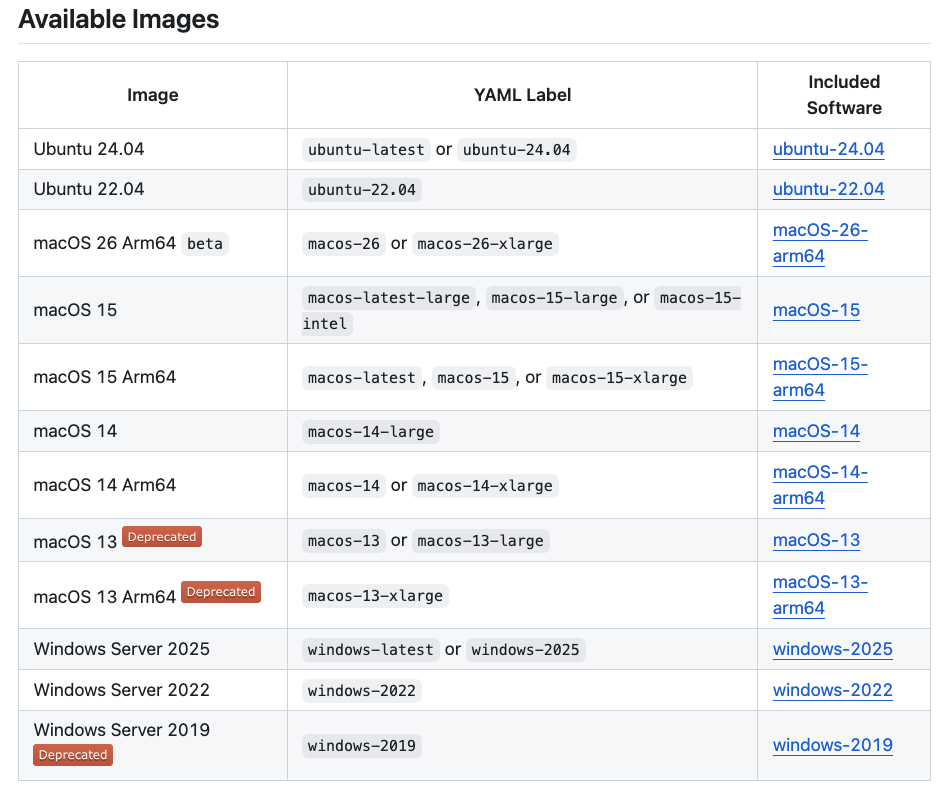The height and width of the screenshot is (798, 950).
Task: Click the macos-26-xlarge label code
Action: 485,244
